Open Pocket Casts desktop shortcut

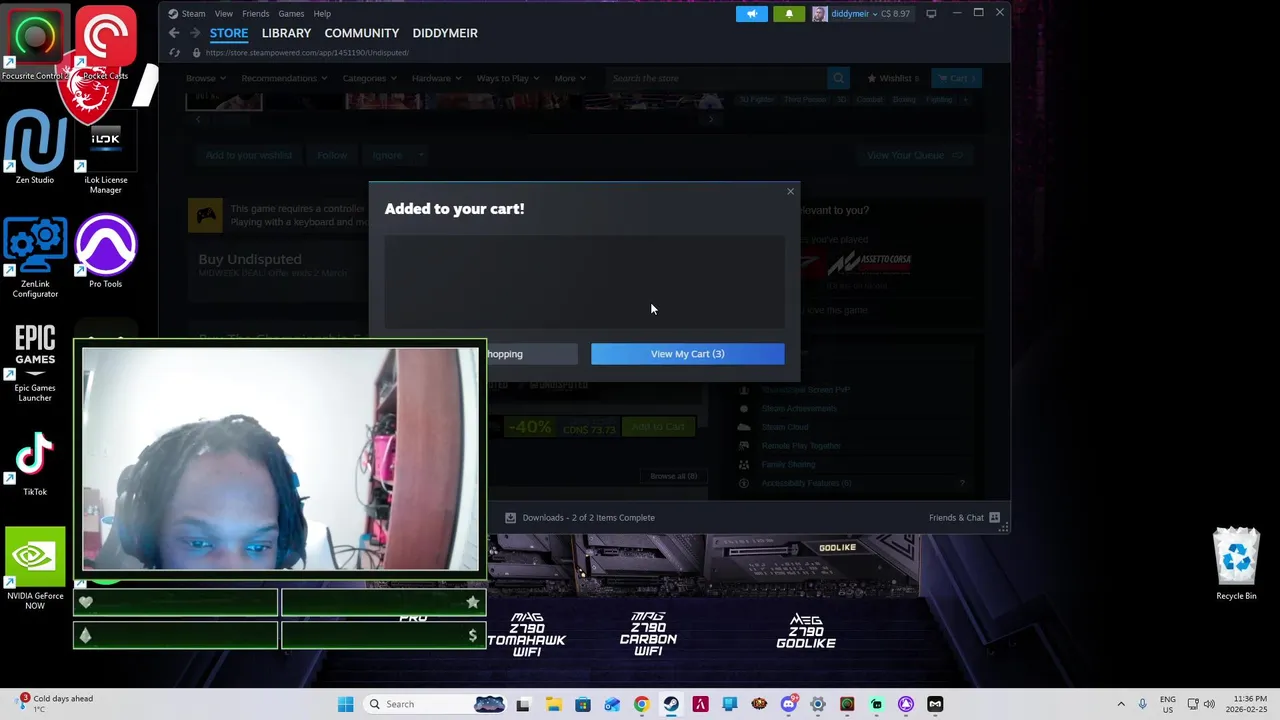pyautogui.click(x=105, y=44)
